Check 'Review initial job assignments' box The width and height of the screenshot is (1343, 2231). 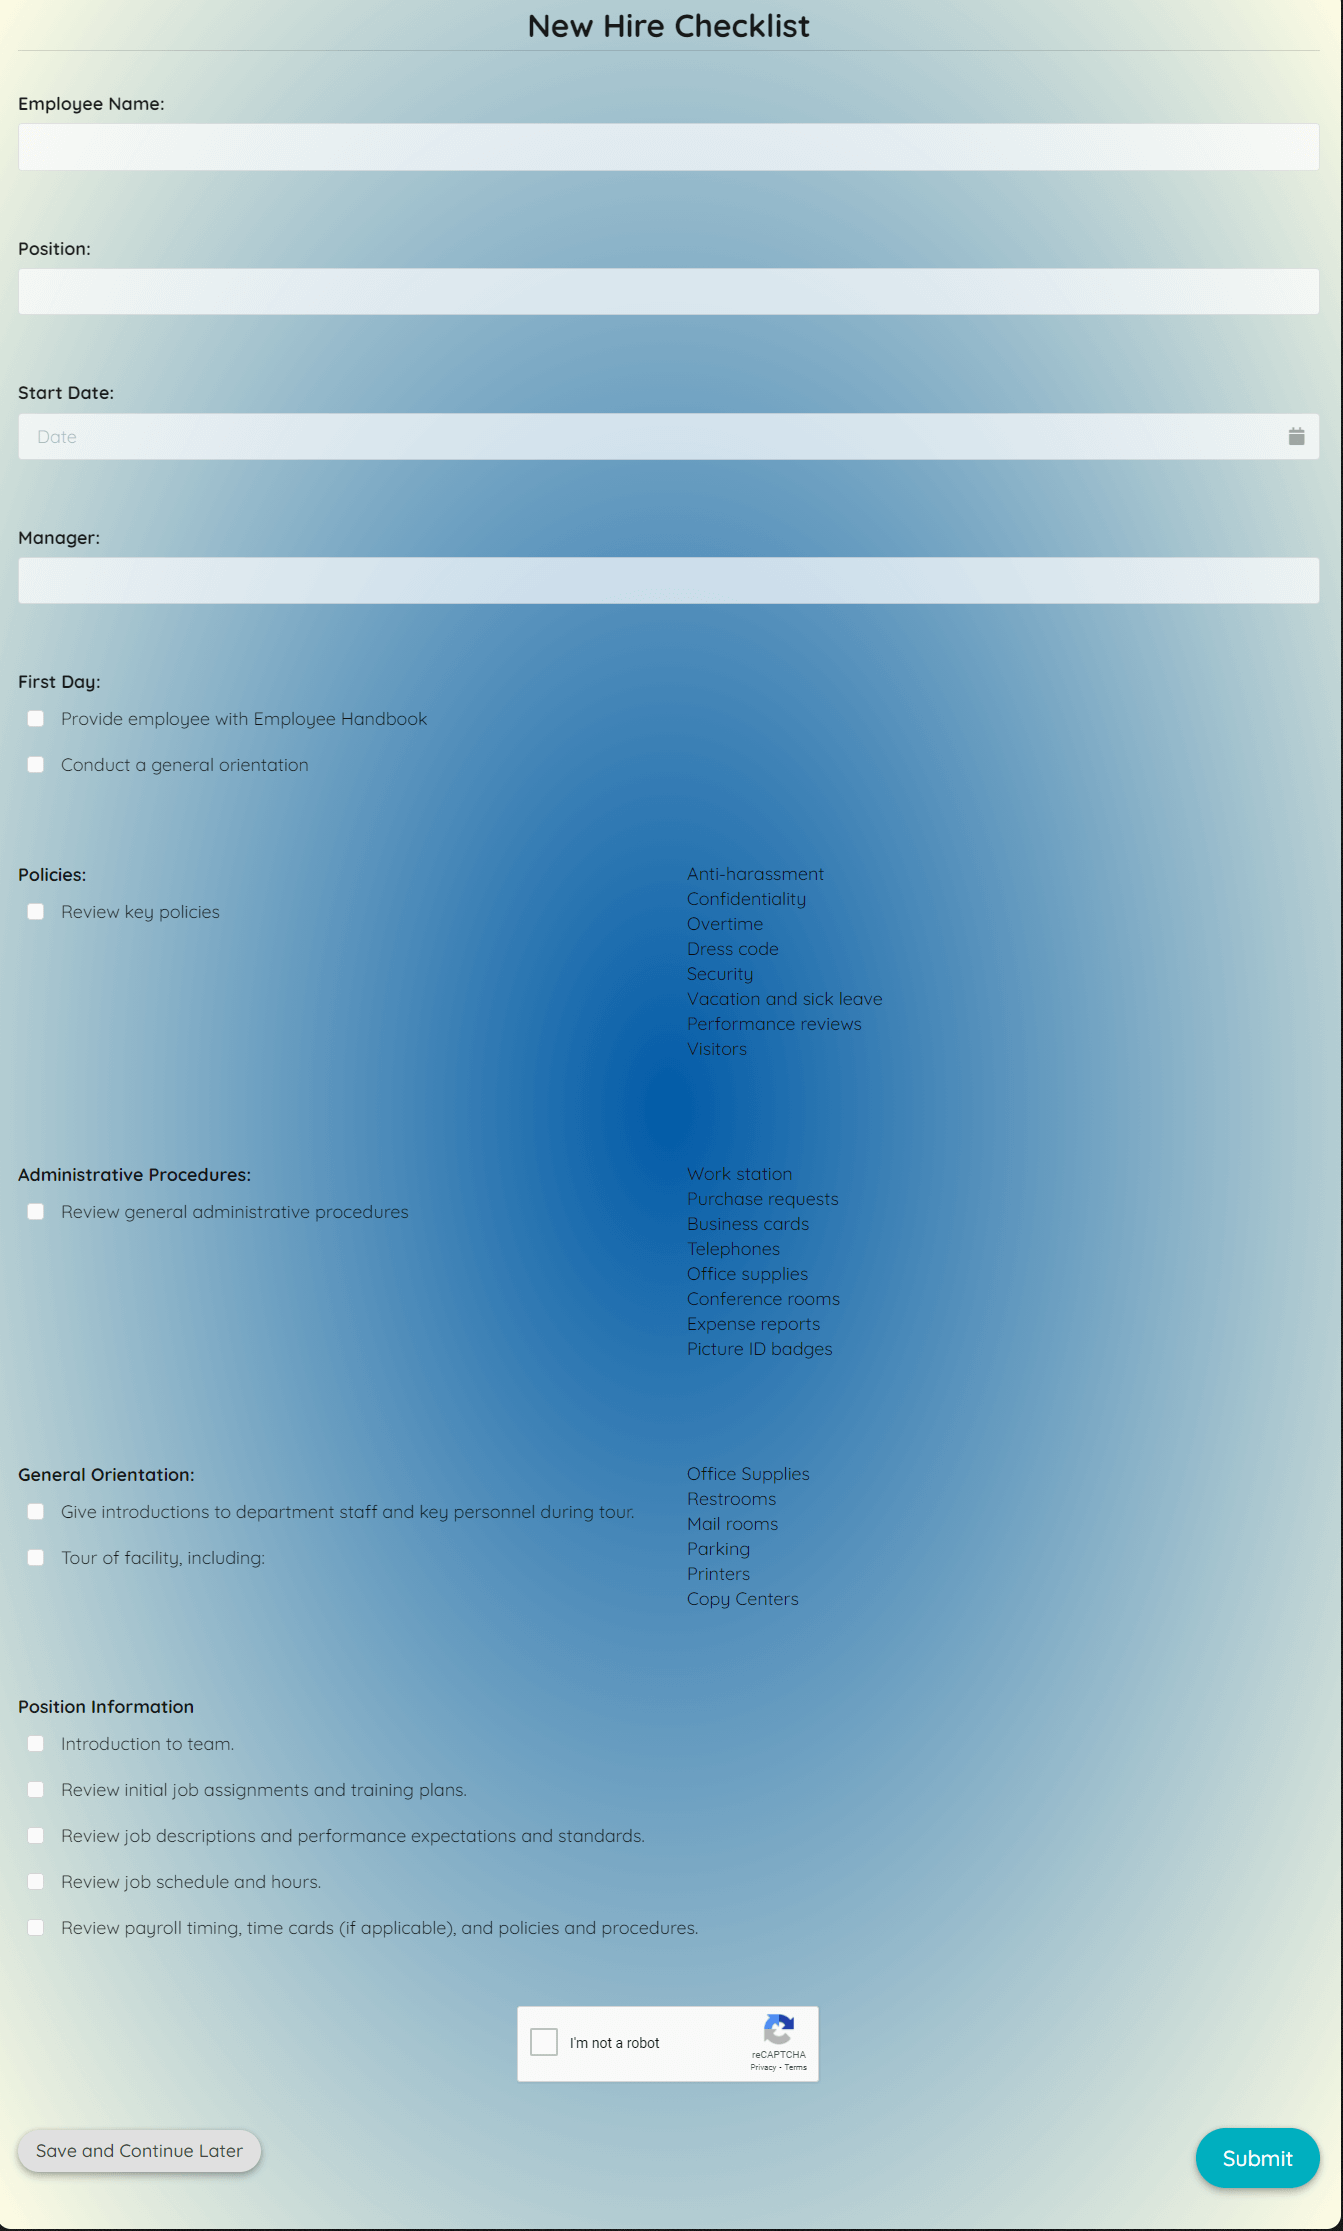pyautogui.click(x=36, y=1790)
